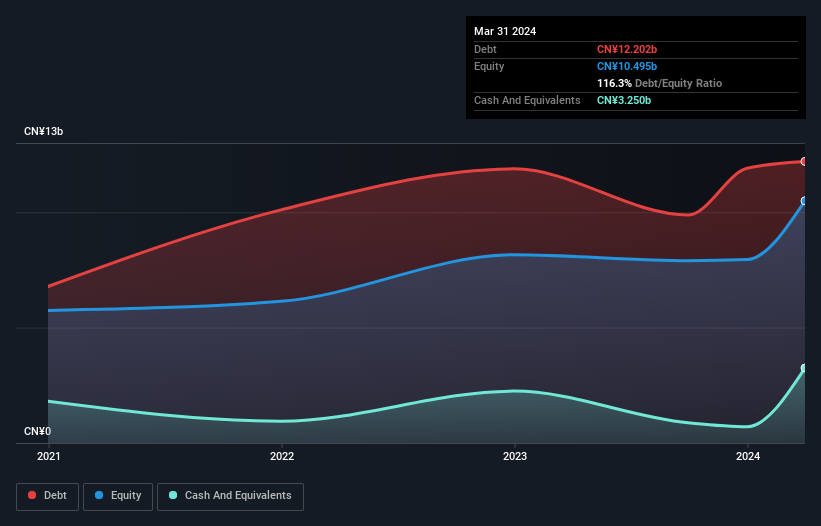Image resolution: width=821 pixels, height=526 pixels.
Task: Click the Debt label in tooltip
Action: point(485,49)
